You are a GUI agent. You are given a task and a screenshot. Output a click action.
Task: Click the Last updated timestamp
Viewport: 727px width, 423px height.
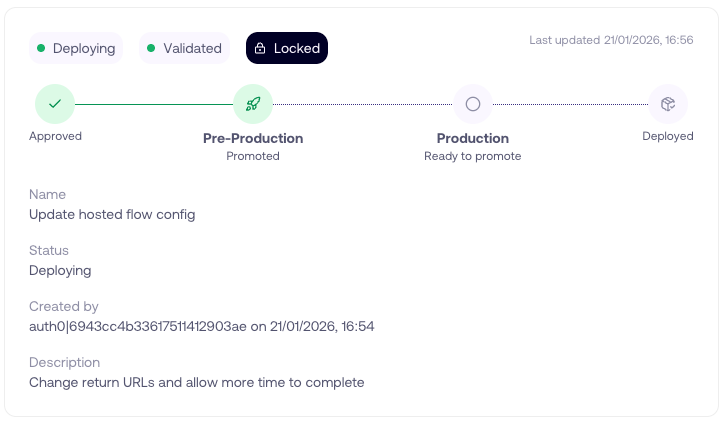tap(611, 41)
